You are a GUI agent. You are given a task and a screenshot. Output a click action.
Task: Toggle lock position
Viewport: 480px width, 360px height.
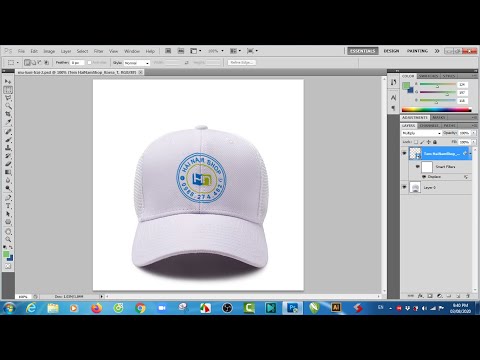(429, 142)
